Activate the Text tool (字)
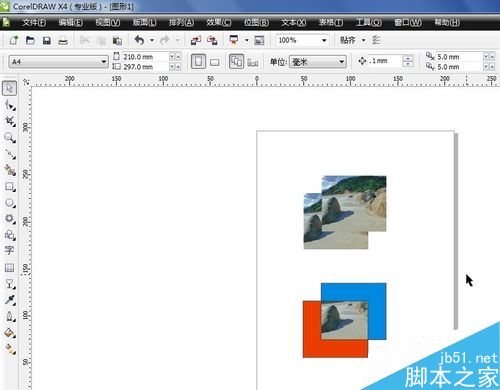The width and height of the screenshot is (500, 390). (x=9, y=250)
